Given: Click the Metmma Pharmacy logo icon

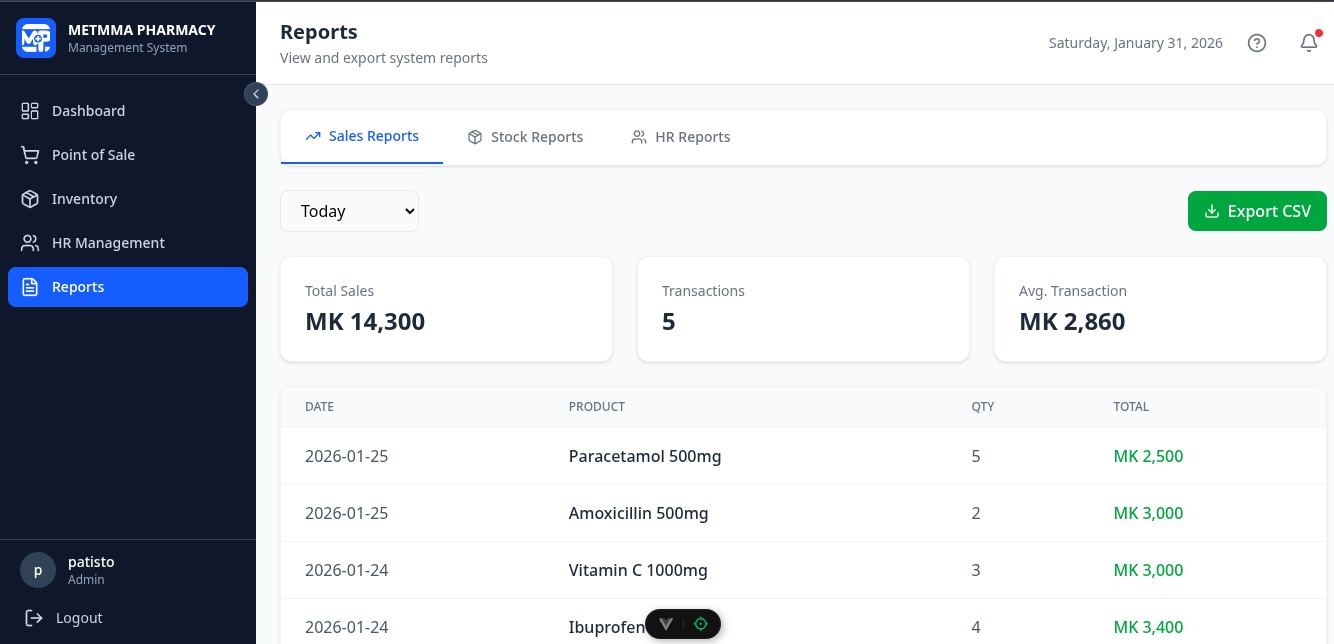Looking at the screenshot, I should point(36,38).
